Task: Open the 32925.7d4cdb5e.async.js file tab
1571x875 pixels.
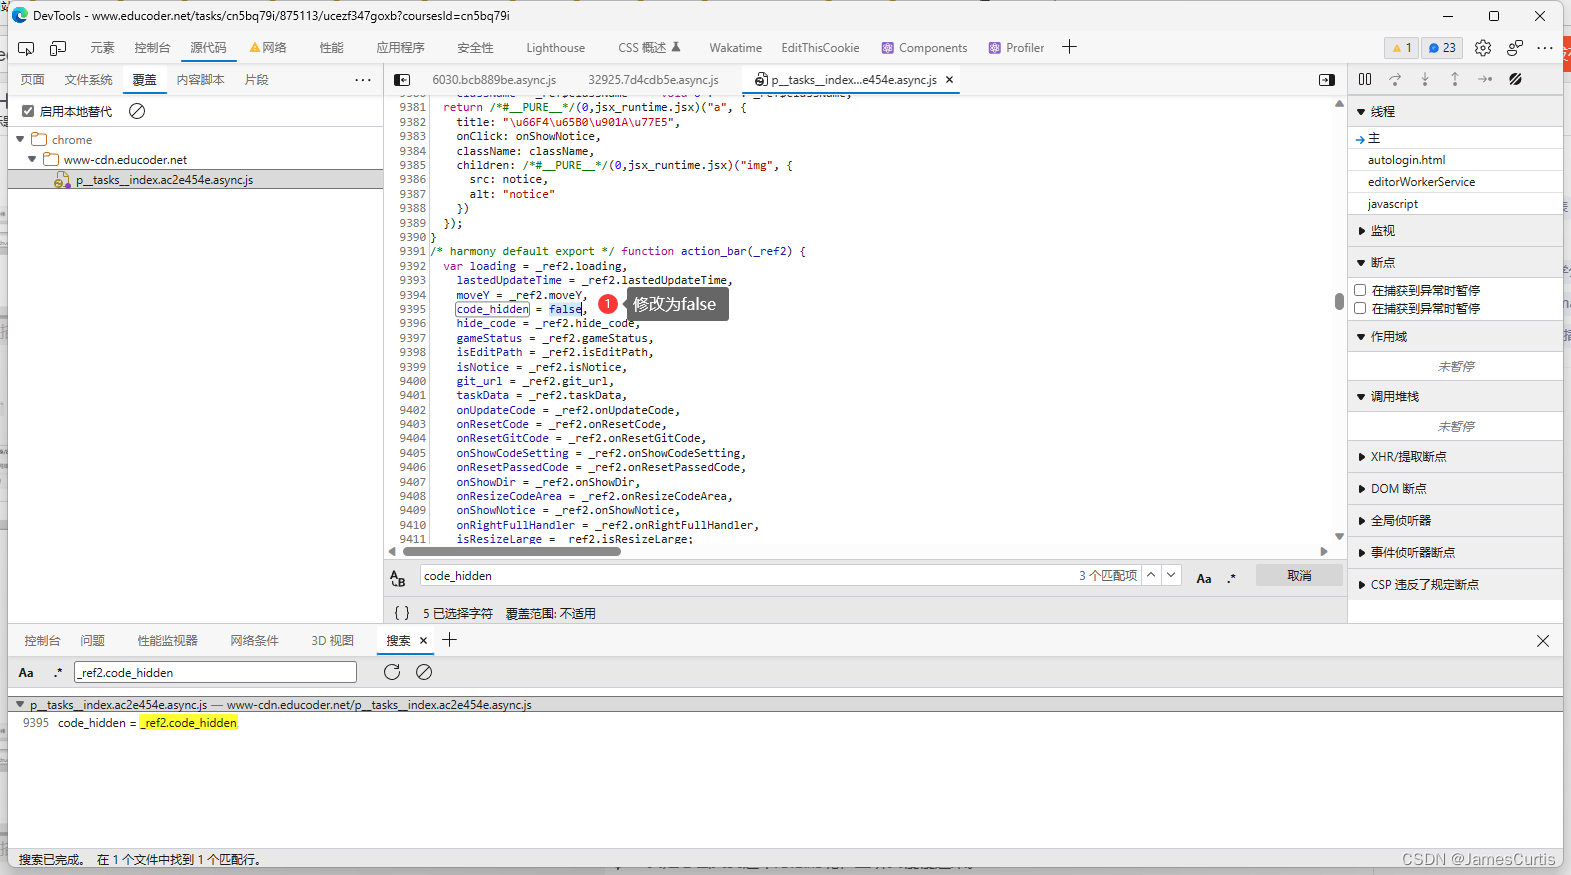Action: click(x=653, y=80)
